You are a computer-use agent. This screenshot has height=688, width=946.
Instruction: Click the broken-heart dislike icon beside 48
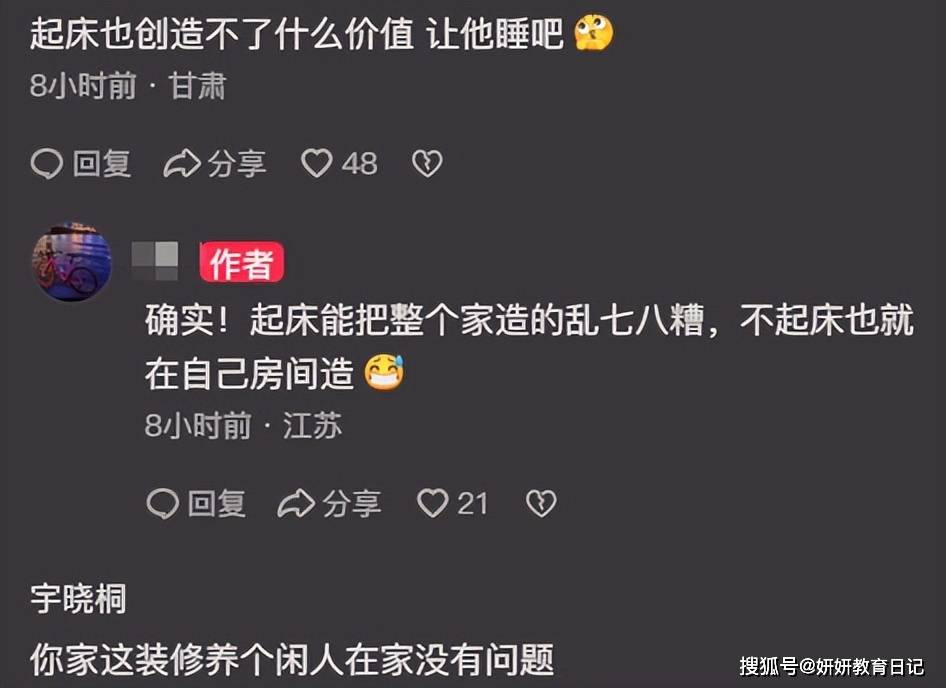pyautogui.click(x=427, y=163)
